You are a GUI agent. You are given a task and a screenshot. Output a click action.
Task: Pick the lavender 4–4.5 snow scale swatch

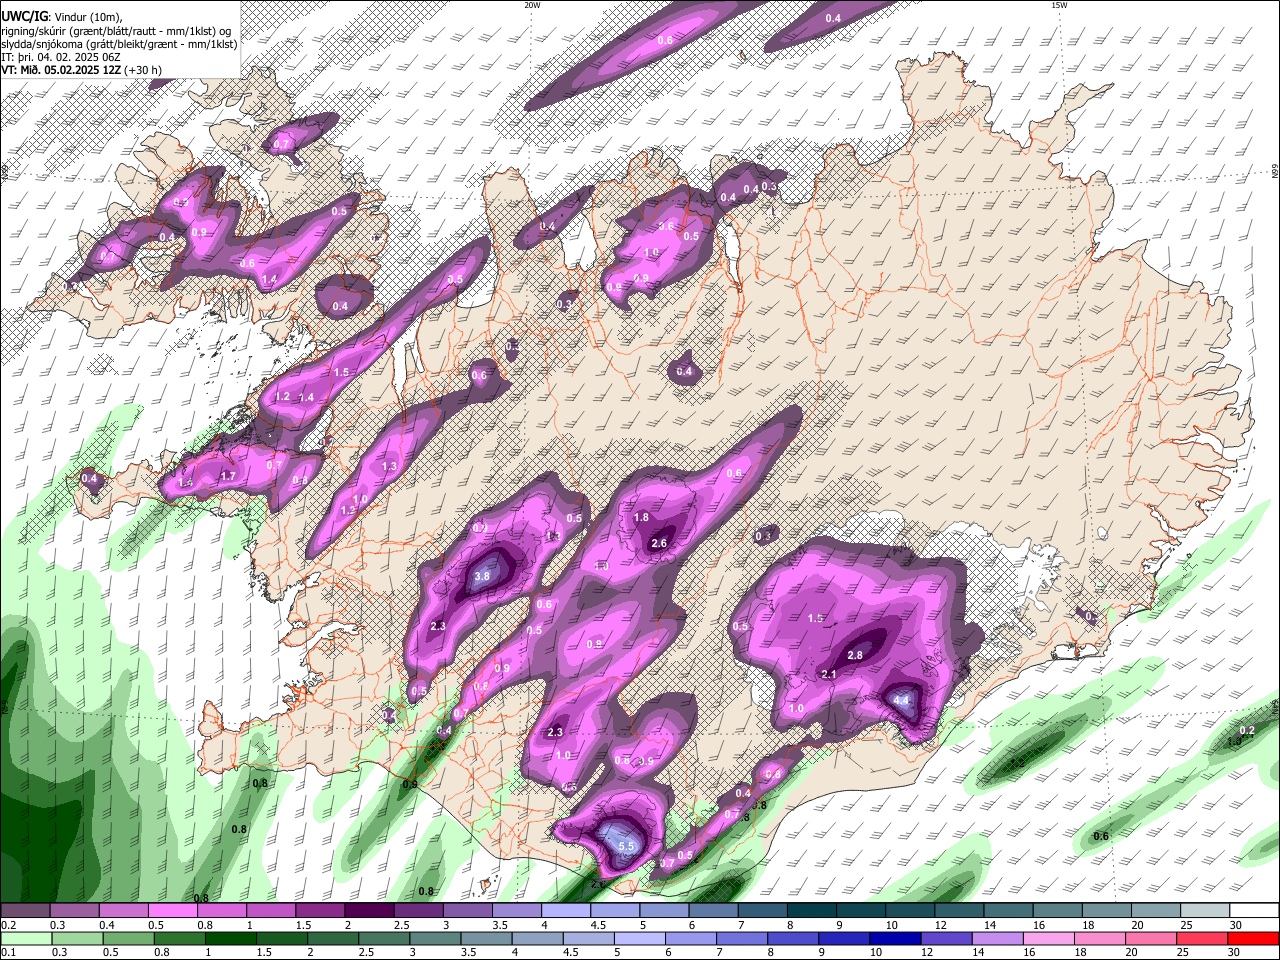point(566,911)
